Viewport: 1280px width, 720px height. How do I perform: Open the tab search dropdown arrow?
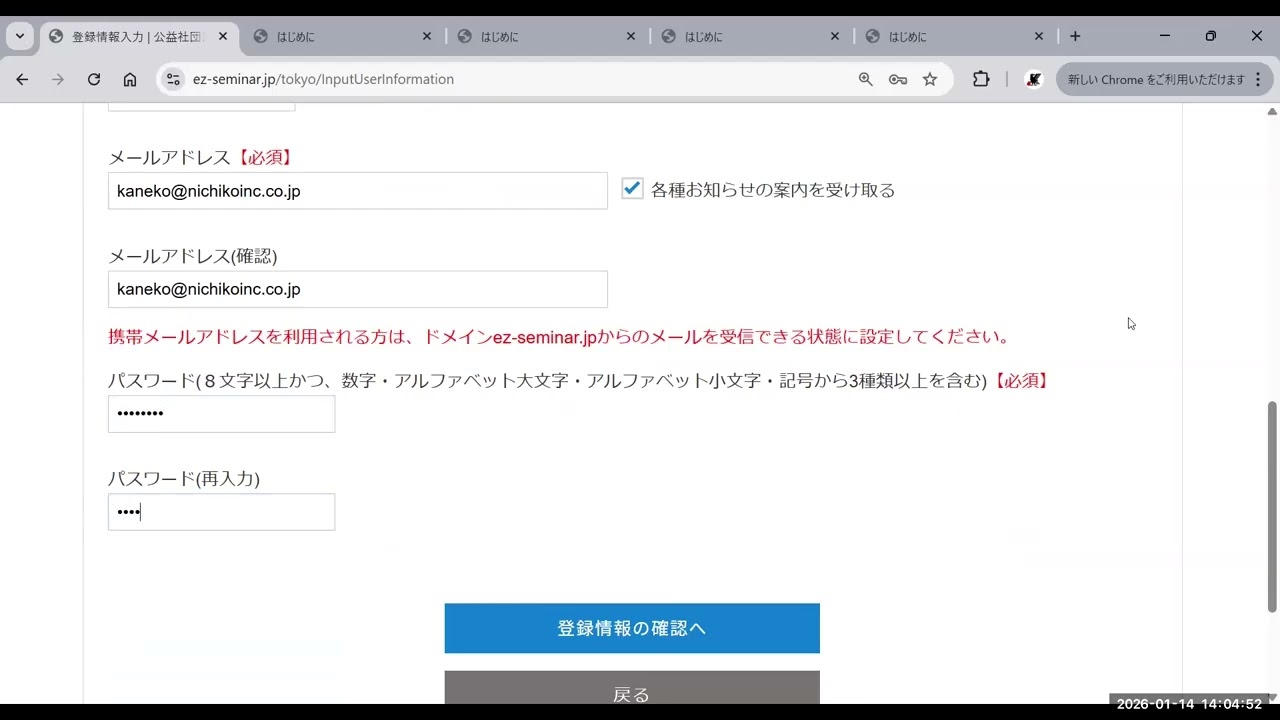(20, 36)
